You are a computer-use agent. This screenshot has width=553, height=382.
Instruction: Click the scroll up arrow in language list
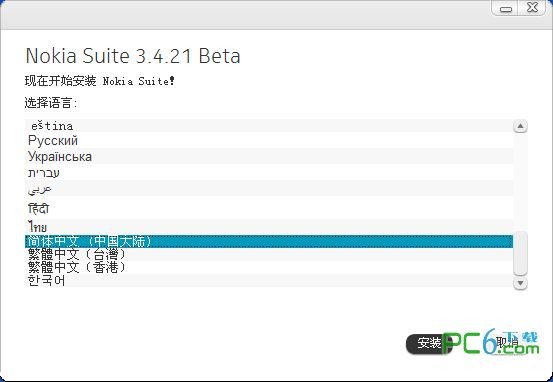[520, 126]
